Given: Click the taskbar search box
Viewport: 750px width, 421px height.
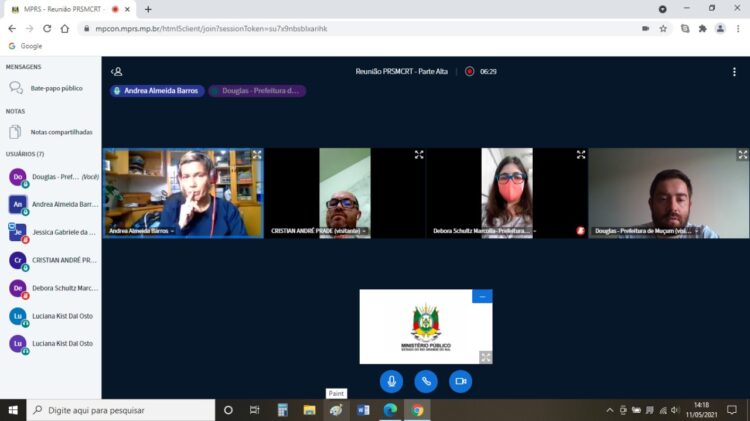Looking at the screenshot, I should (x=121, y=410).
